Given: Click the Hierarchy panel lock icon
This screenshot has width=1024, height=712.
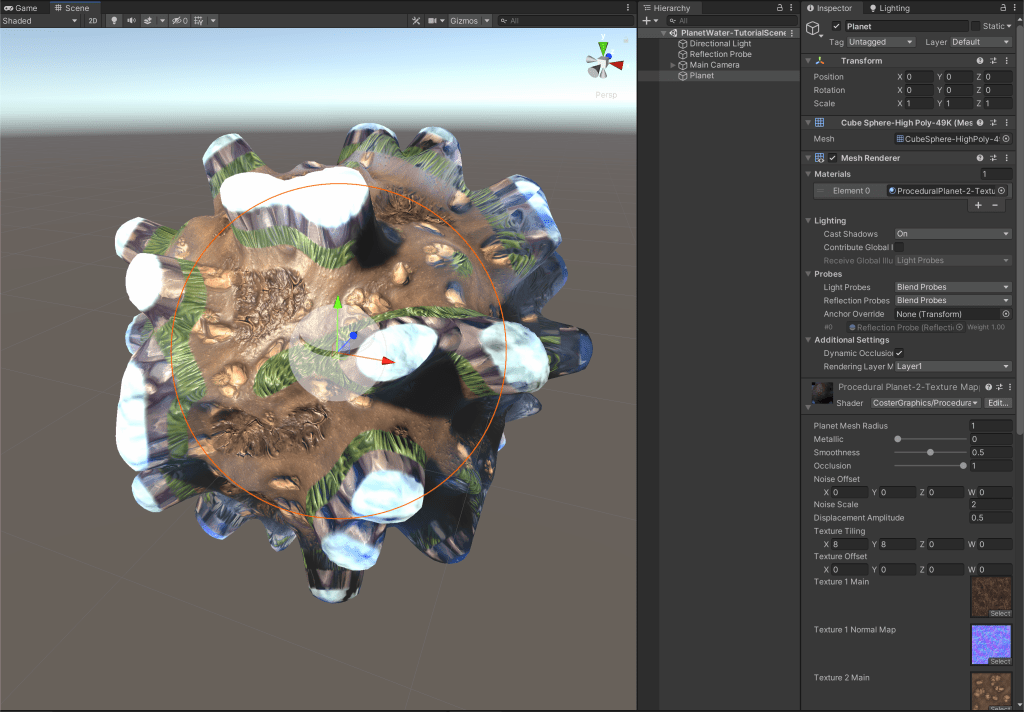Looking at the screenshot, I should pyautogui.click(x=779, y=8).
